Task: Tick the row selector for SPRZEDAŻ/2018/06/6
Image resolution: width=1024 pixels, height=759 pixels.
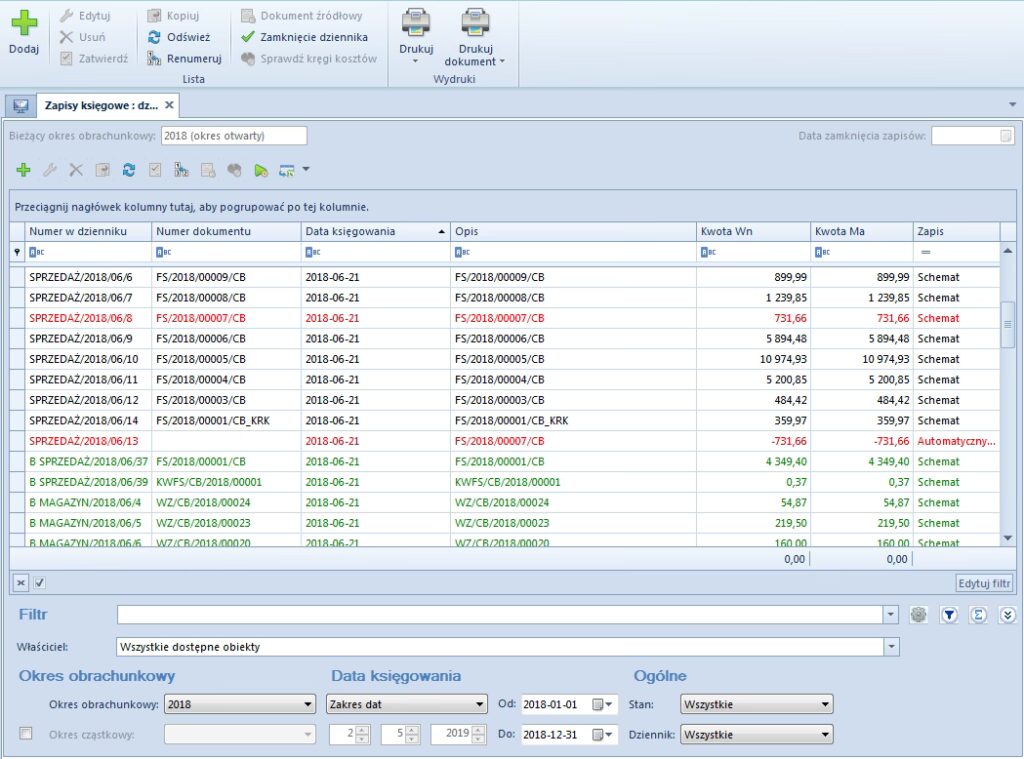Action: [x=18, y=277]
